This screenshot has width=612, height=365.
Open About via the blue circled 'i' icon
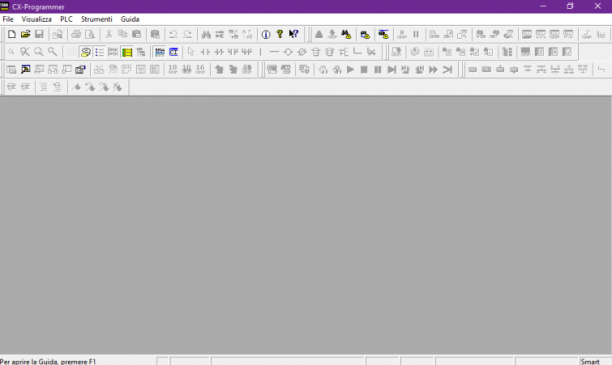[x=266, y=34]
